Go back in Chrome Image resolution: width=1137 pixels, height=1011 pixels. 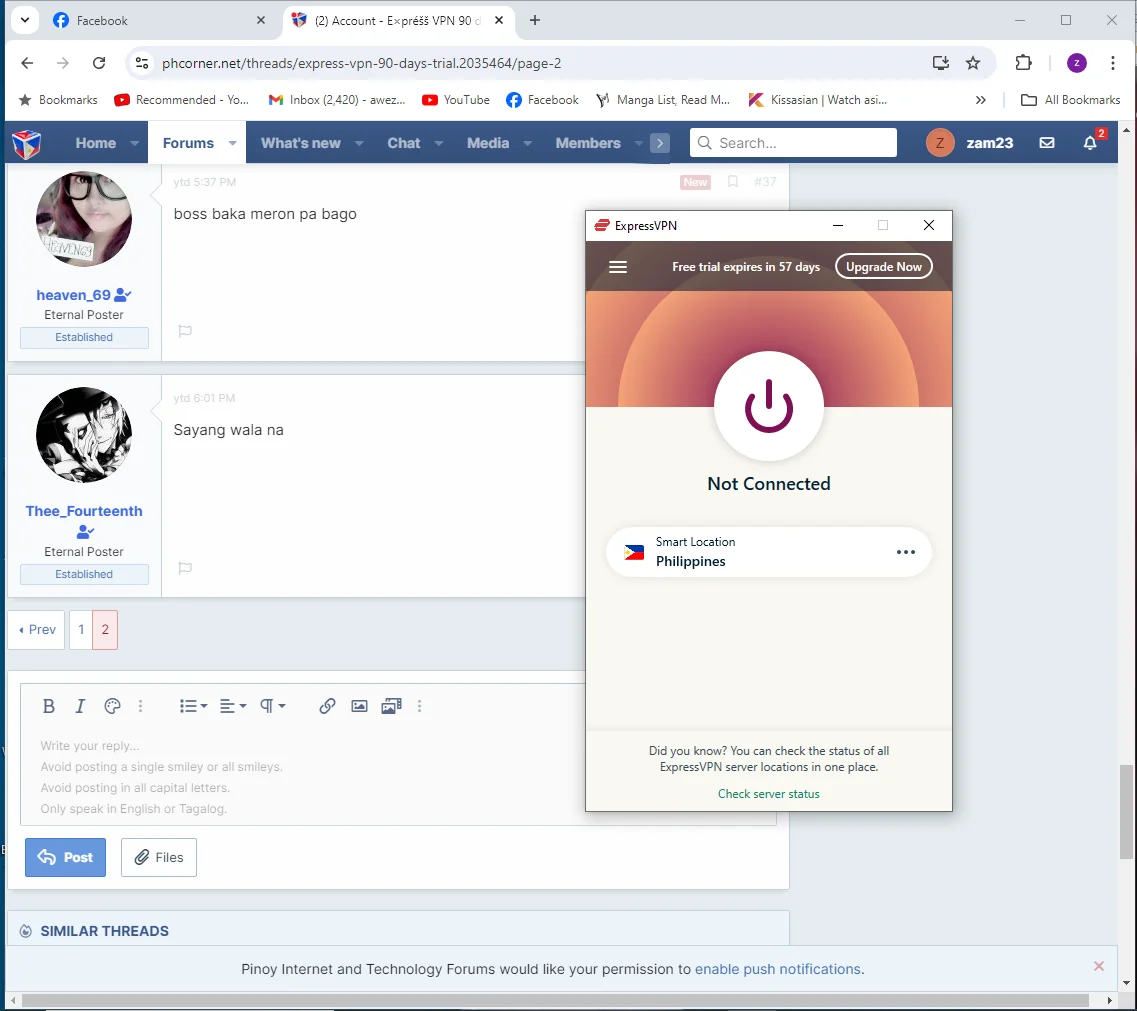[x=27, y=63]
